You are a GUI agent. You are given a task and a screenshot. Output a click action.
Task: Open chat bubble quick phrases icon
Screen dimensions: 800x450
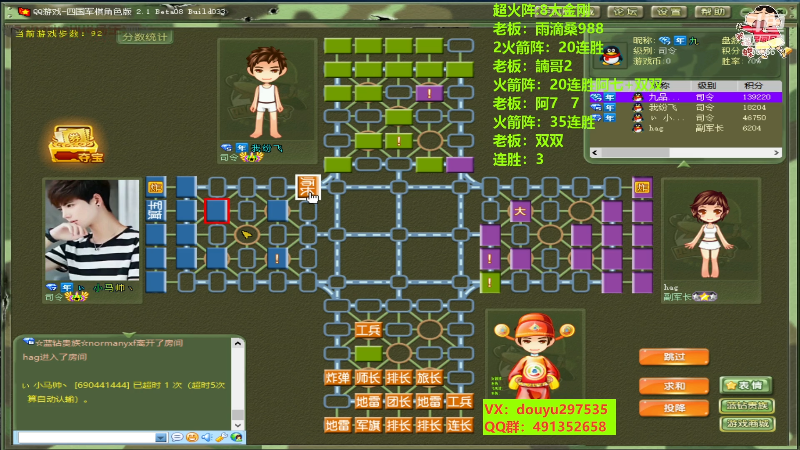[x=177, y=437]
